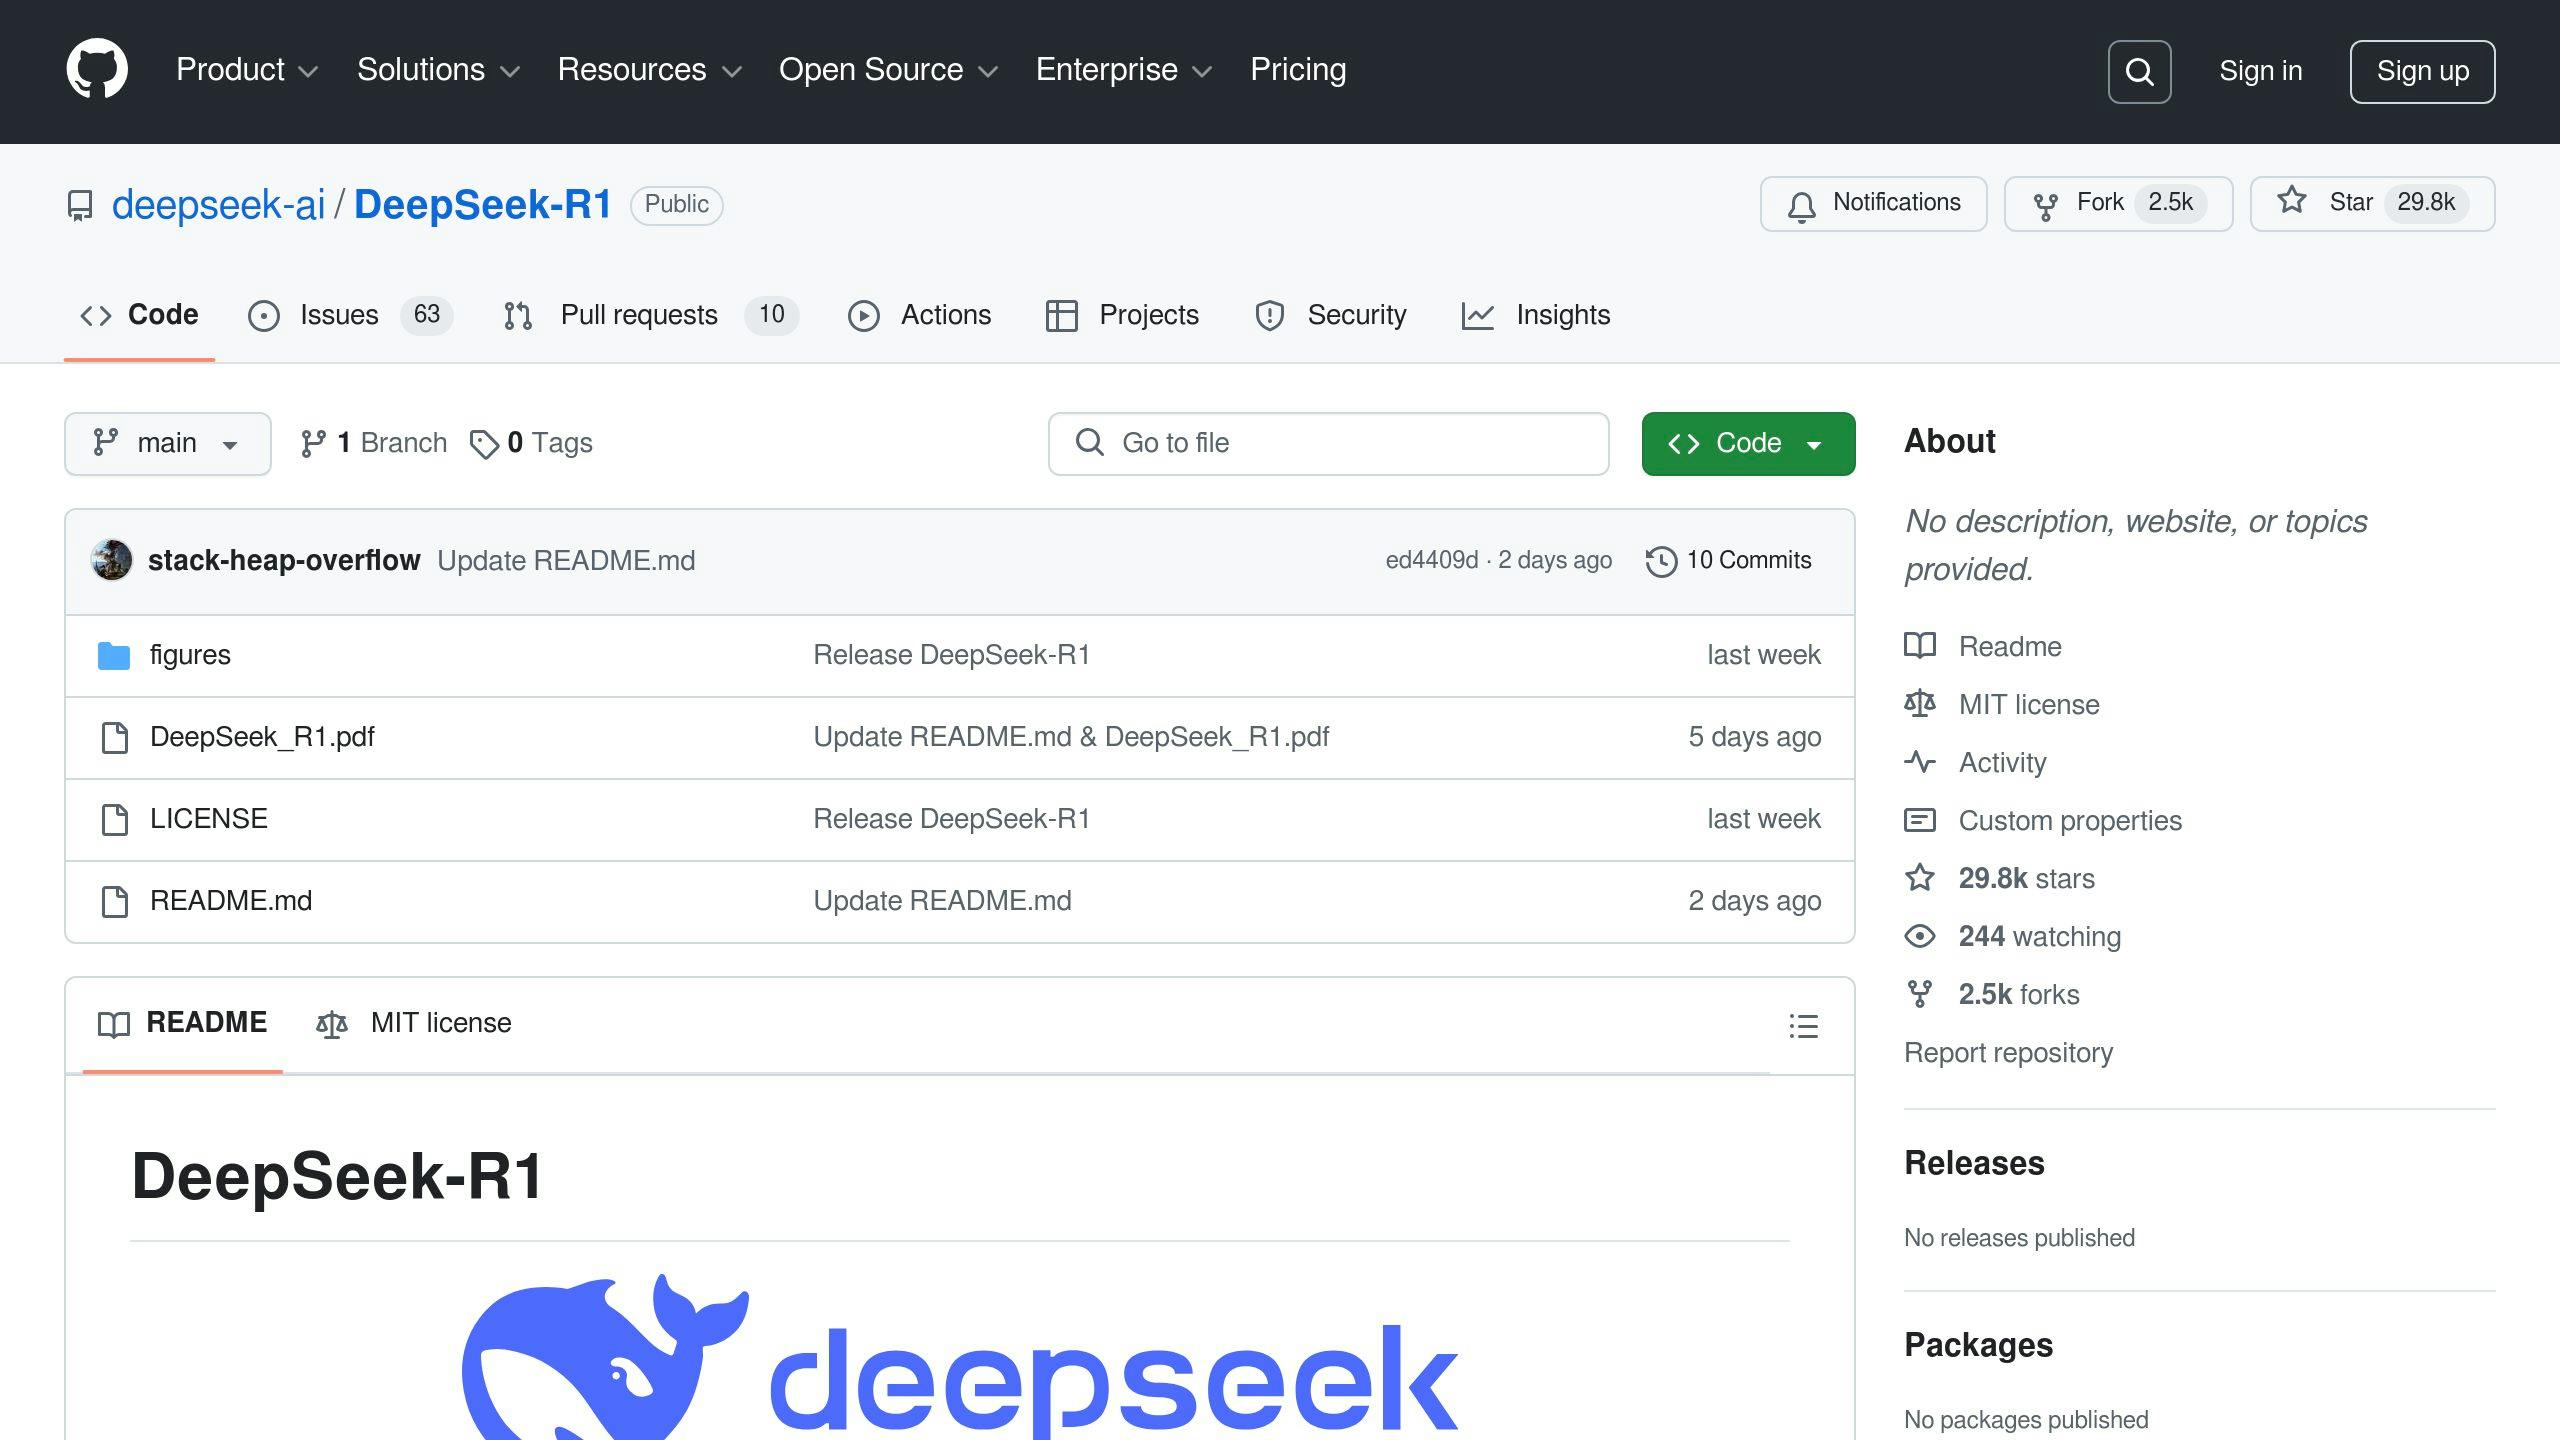Click the 29.8k stars link
This screenshot has height=1440, width=2560.
[x=2026, y=878]
